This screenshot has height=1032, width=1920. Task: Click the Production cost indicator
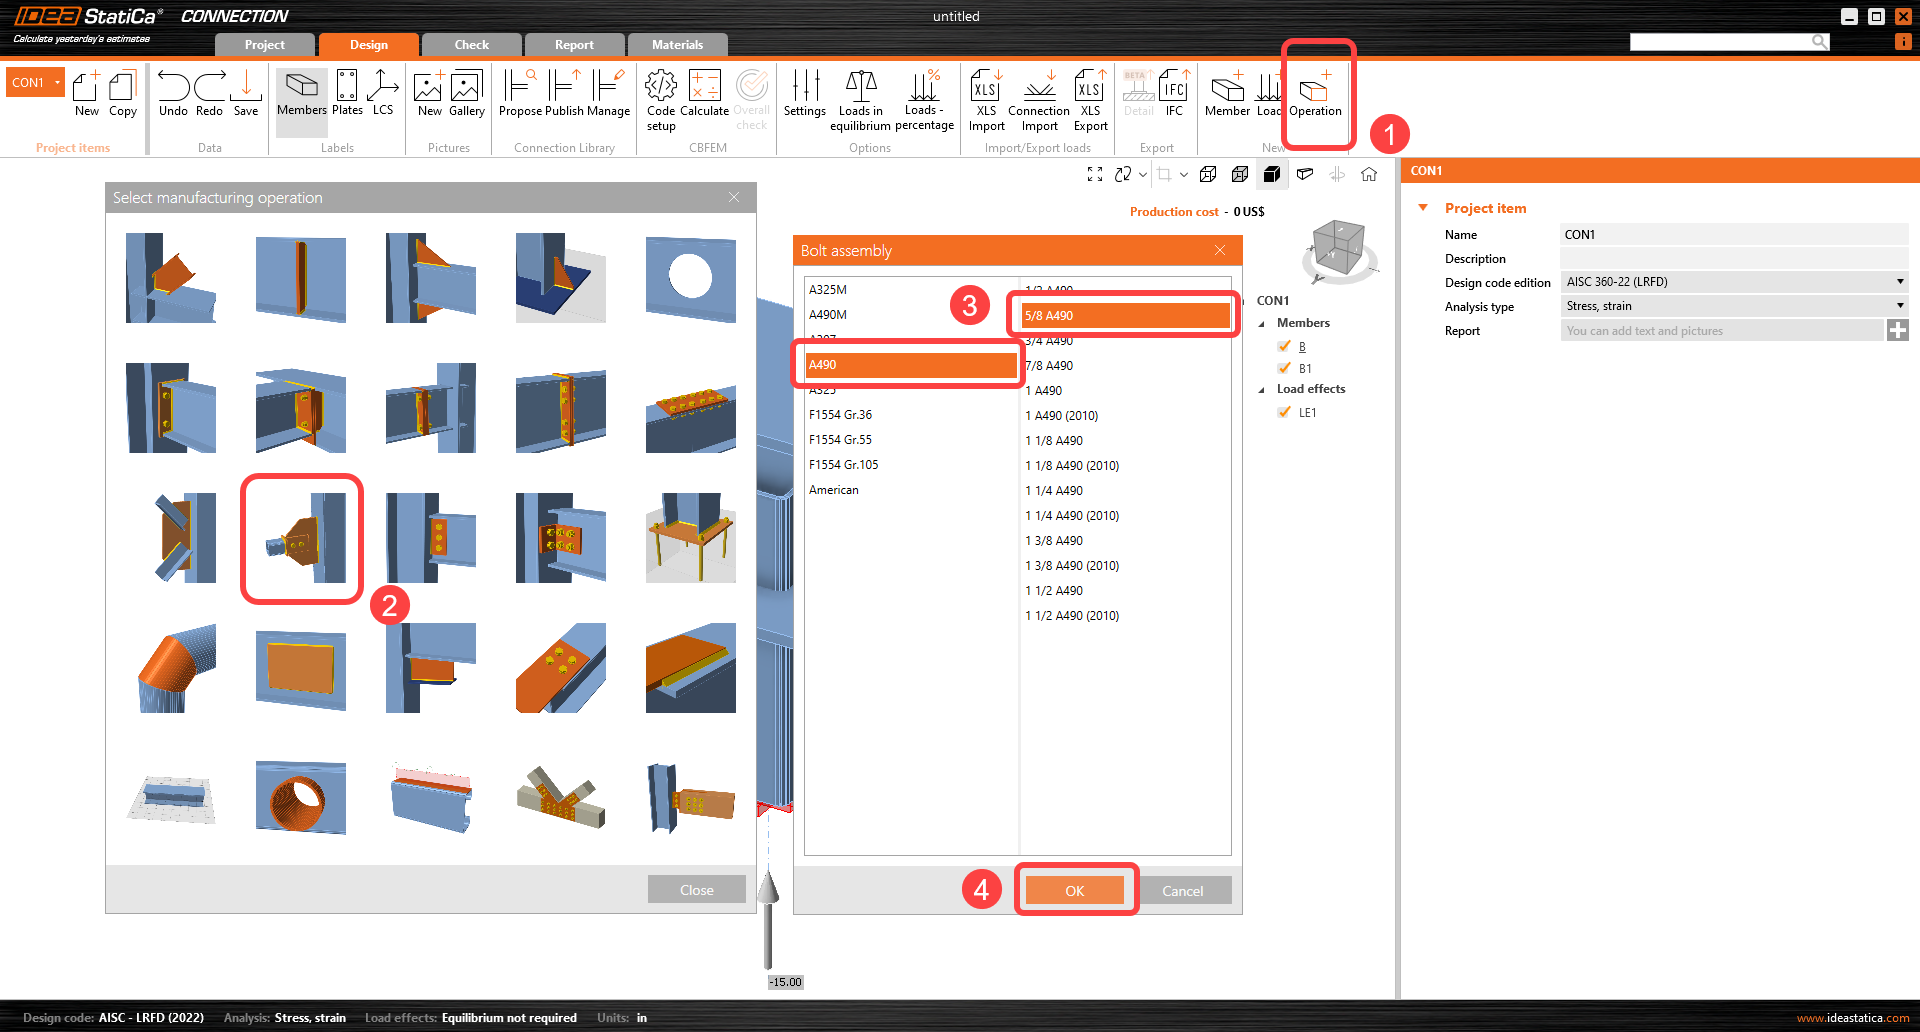pos(1175,211)
